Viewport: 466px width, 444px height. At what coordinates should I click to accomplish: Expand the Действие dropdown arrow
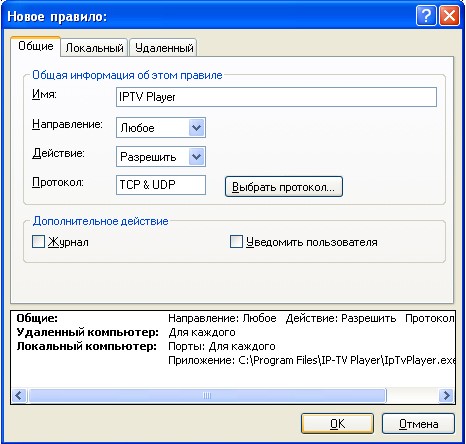pos(196,156)
